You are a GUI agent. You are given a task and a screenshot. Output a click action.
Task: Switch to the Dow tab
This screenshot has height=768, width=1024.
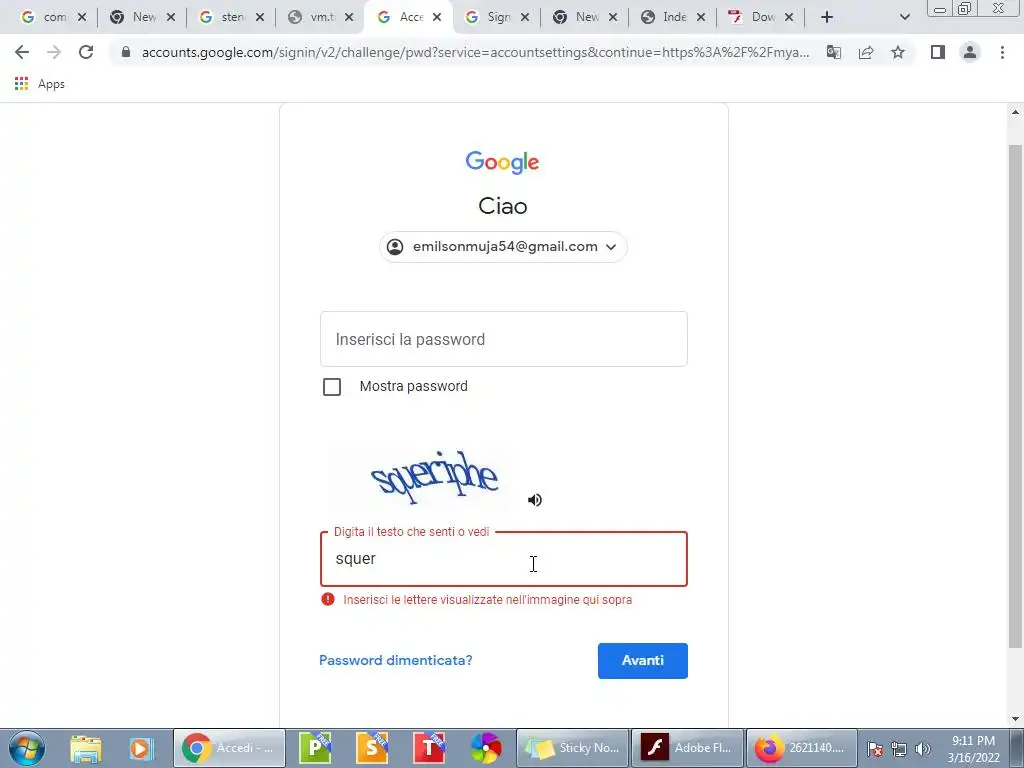pyautogui.click(x=761, y=17)
